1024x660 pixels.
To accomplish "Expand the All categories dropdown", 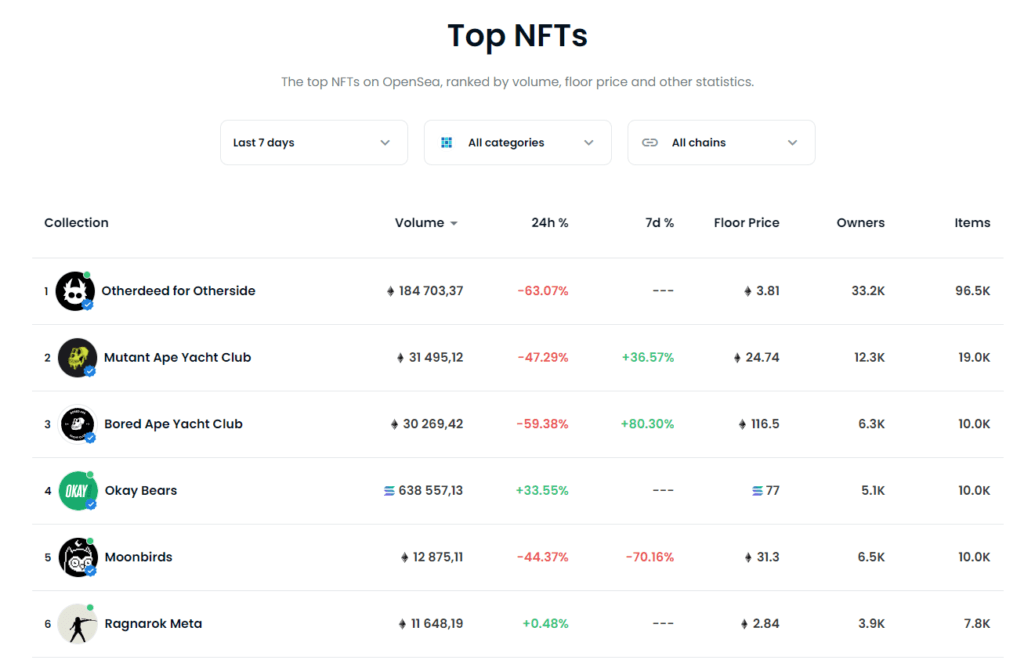I will [x=517, y=143].
